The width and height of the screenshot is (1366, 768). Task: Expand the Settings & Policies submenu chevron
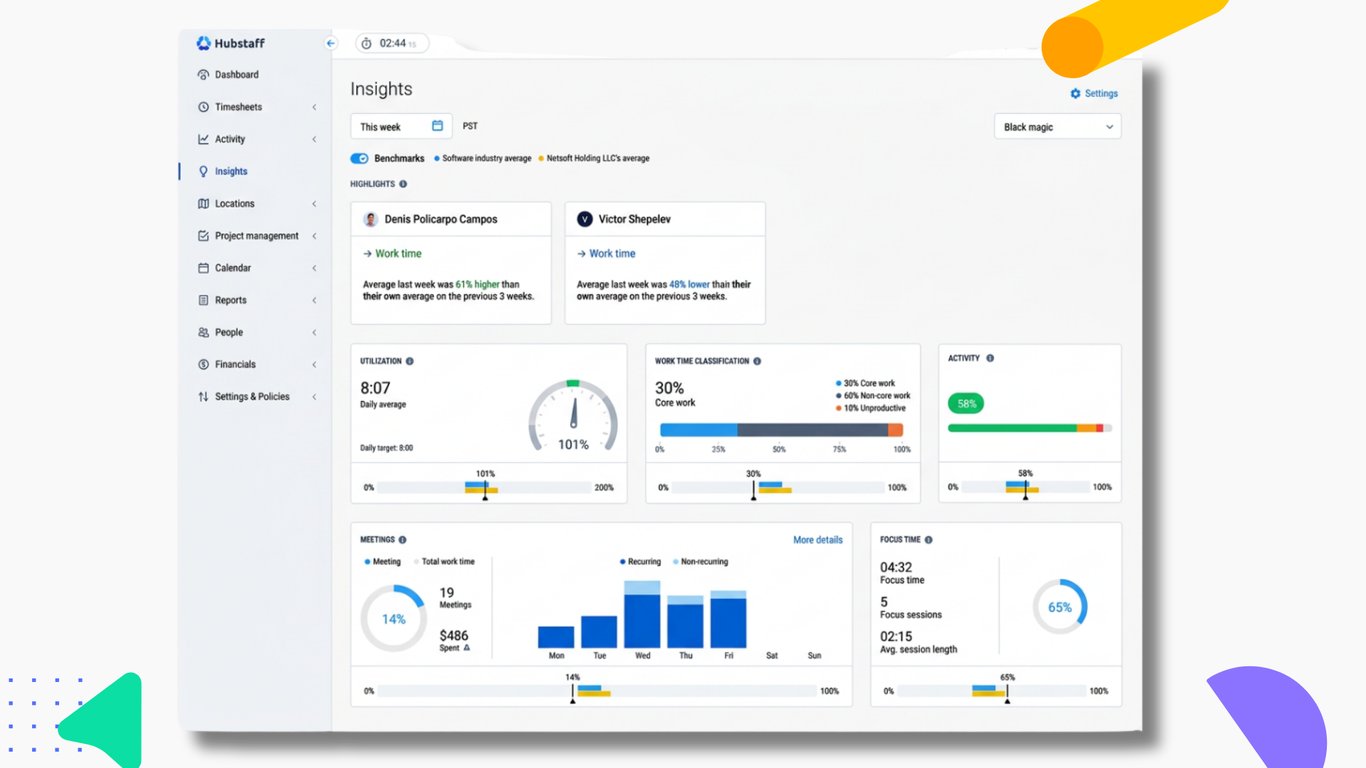[x=314, y=397]
